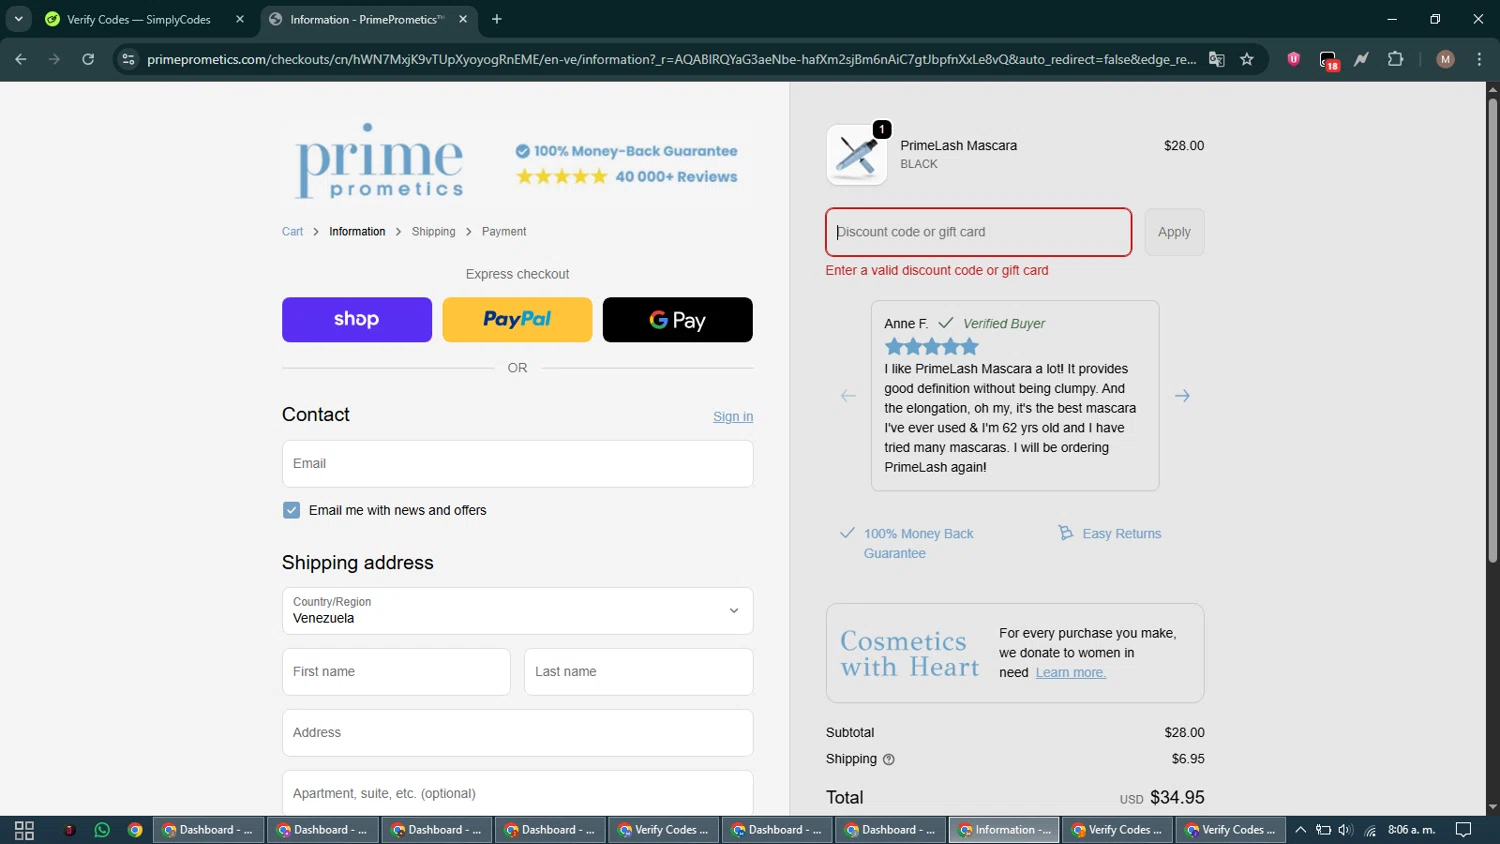Select the Information - PrimePrometics tab
The width and height of the screenshot is (1500, 844).
coord(366,19)
